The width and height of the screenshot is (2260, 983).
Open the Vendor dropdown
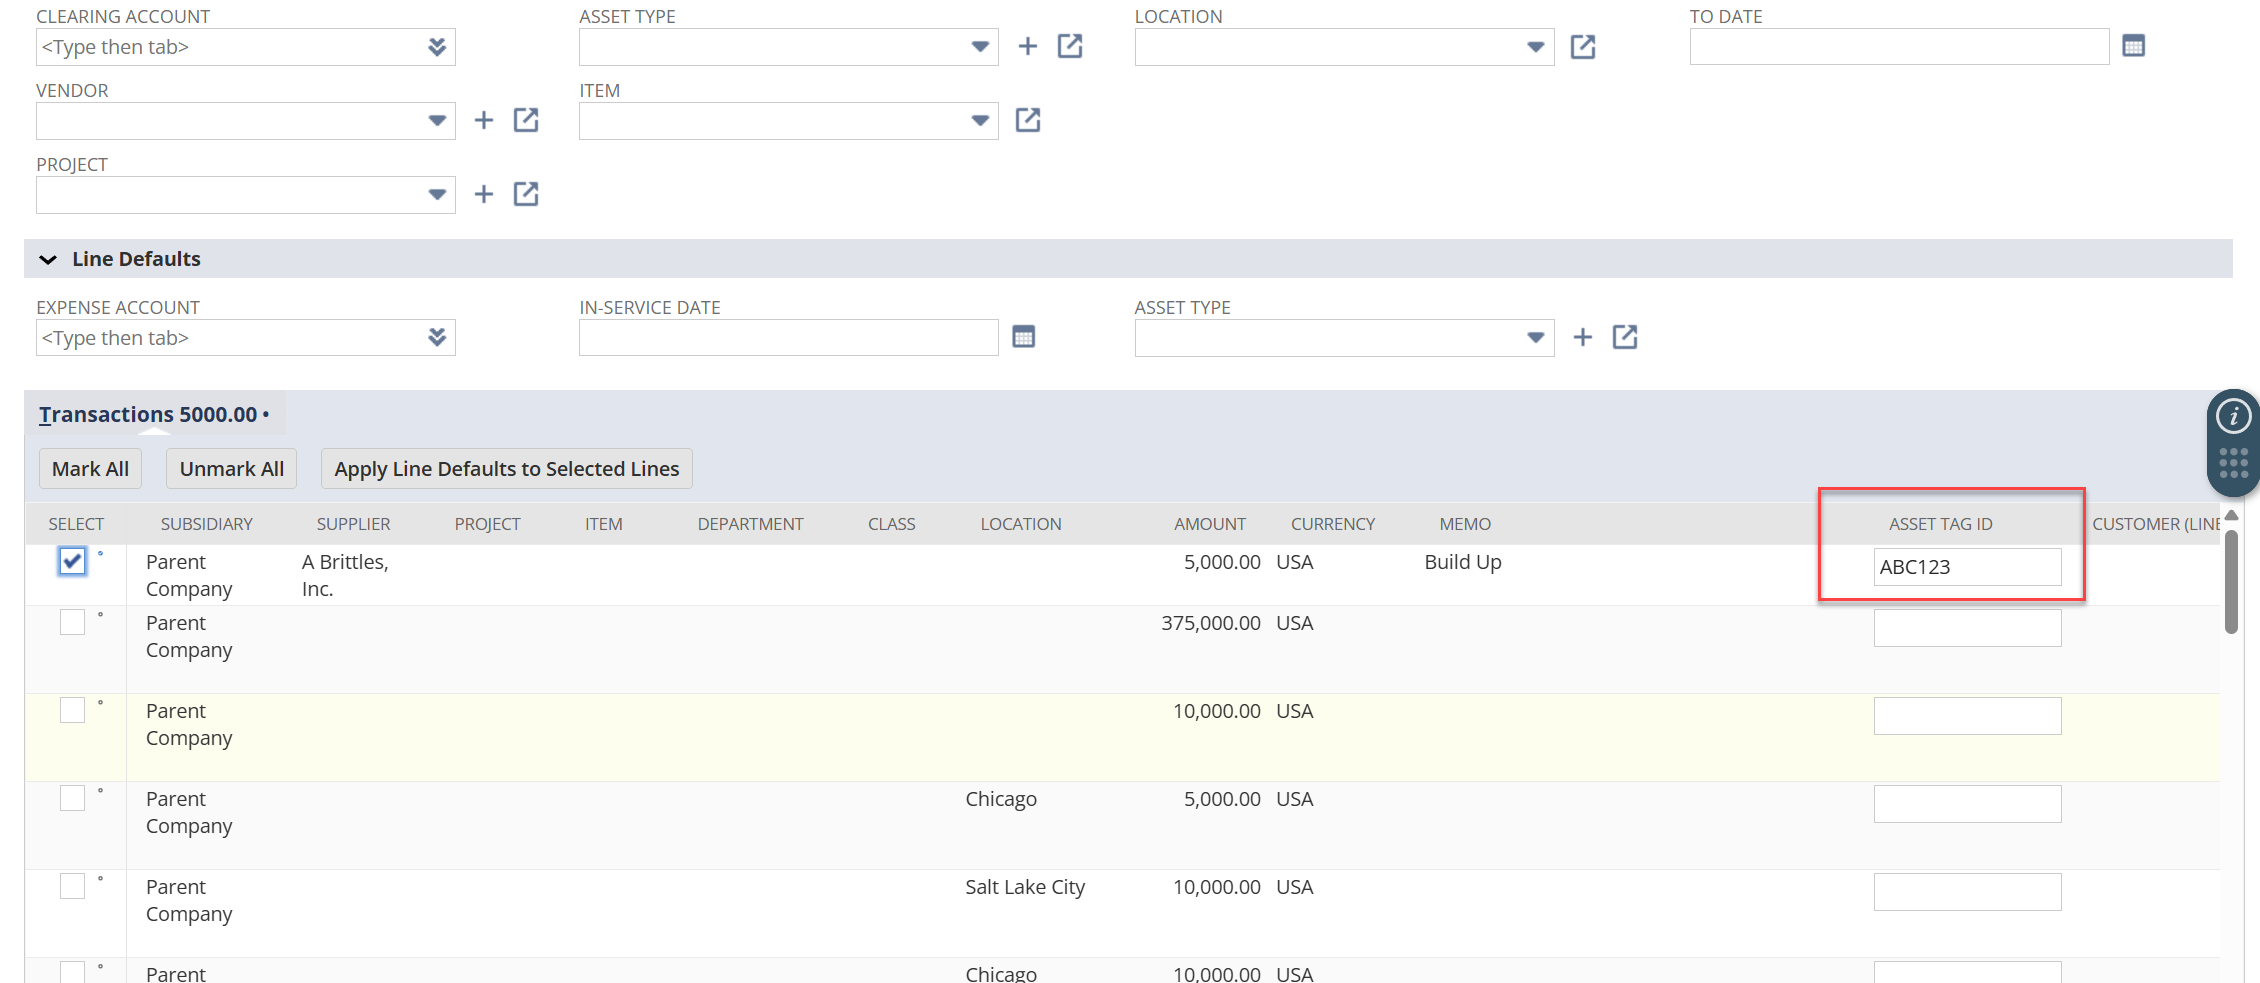437,121
